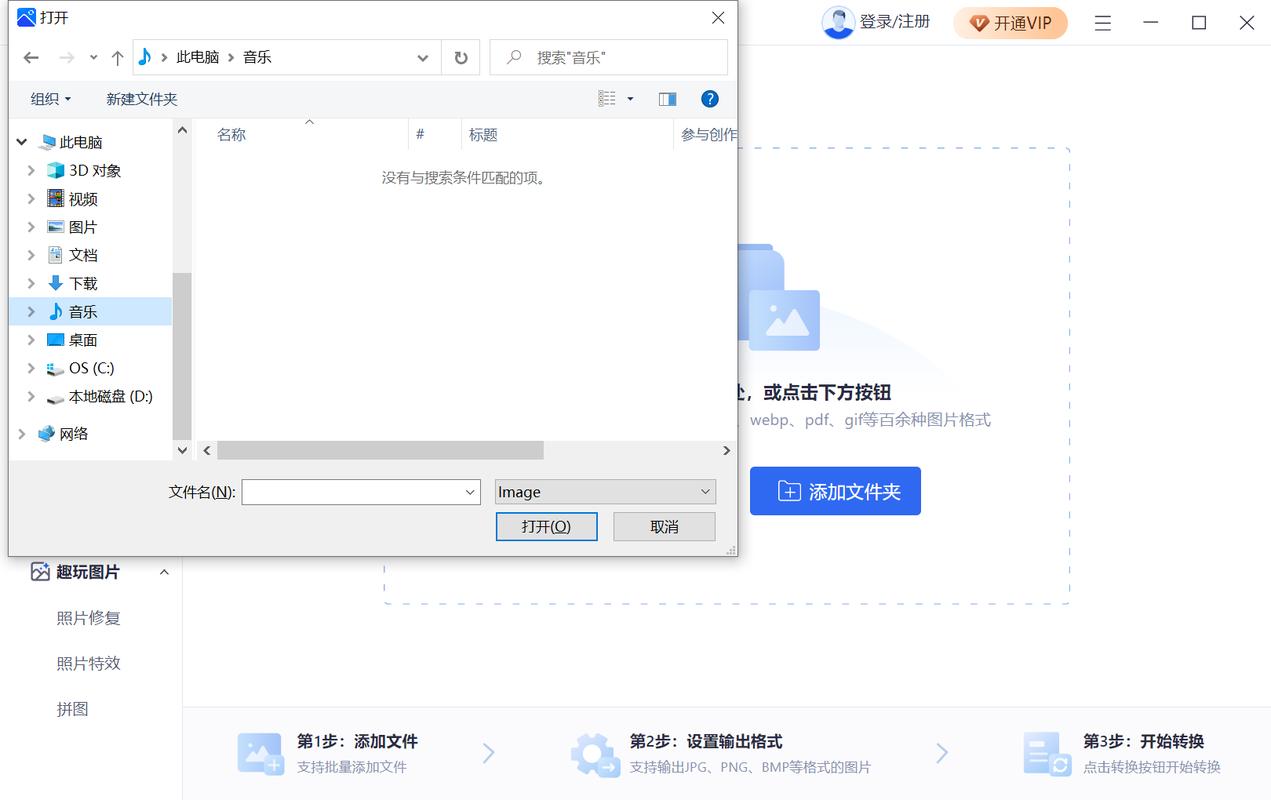Select 下载 folder in tree
Viewport: 1271px width, 800px height.
(83, 283)
